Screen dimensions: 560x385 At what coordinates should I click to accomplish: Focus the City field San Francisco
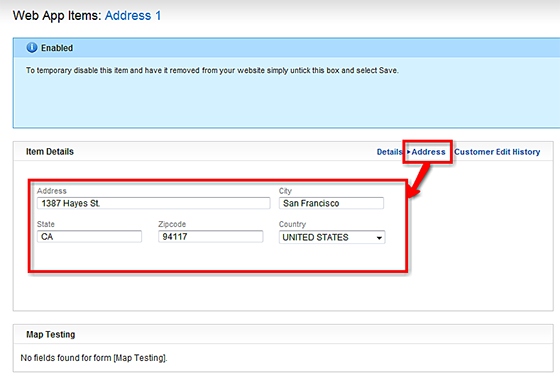click(331, 203)
